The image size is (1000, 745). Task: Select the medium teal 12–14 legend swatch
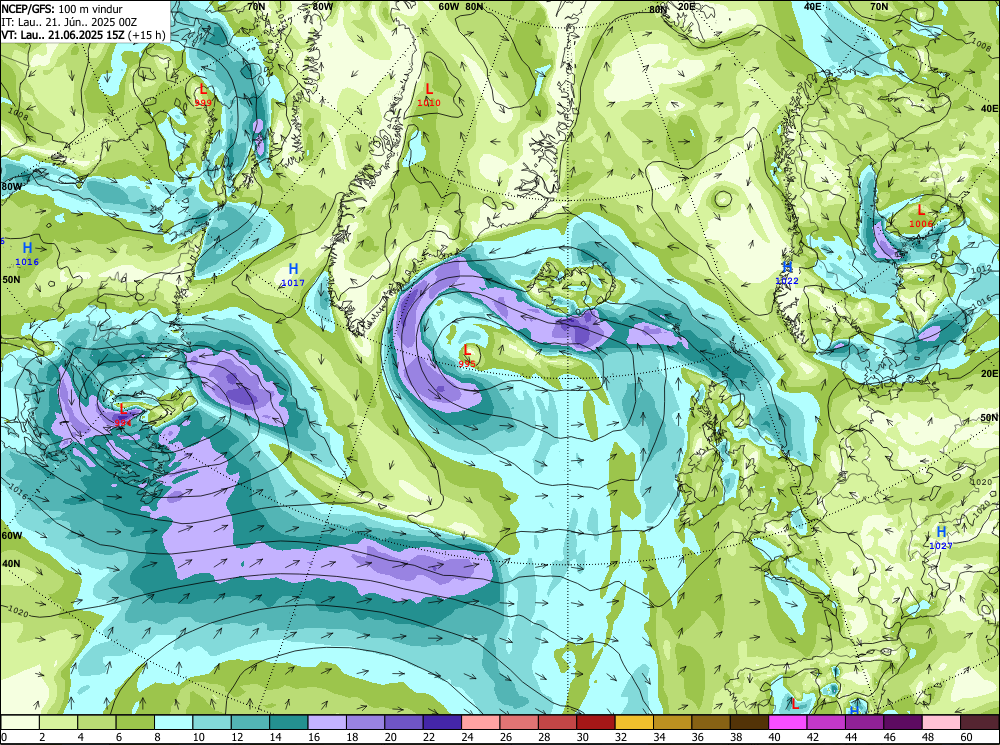[251, 722]
